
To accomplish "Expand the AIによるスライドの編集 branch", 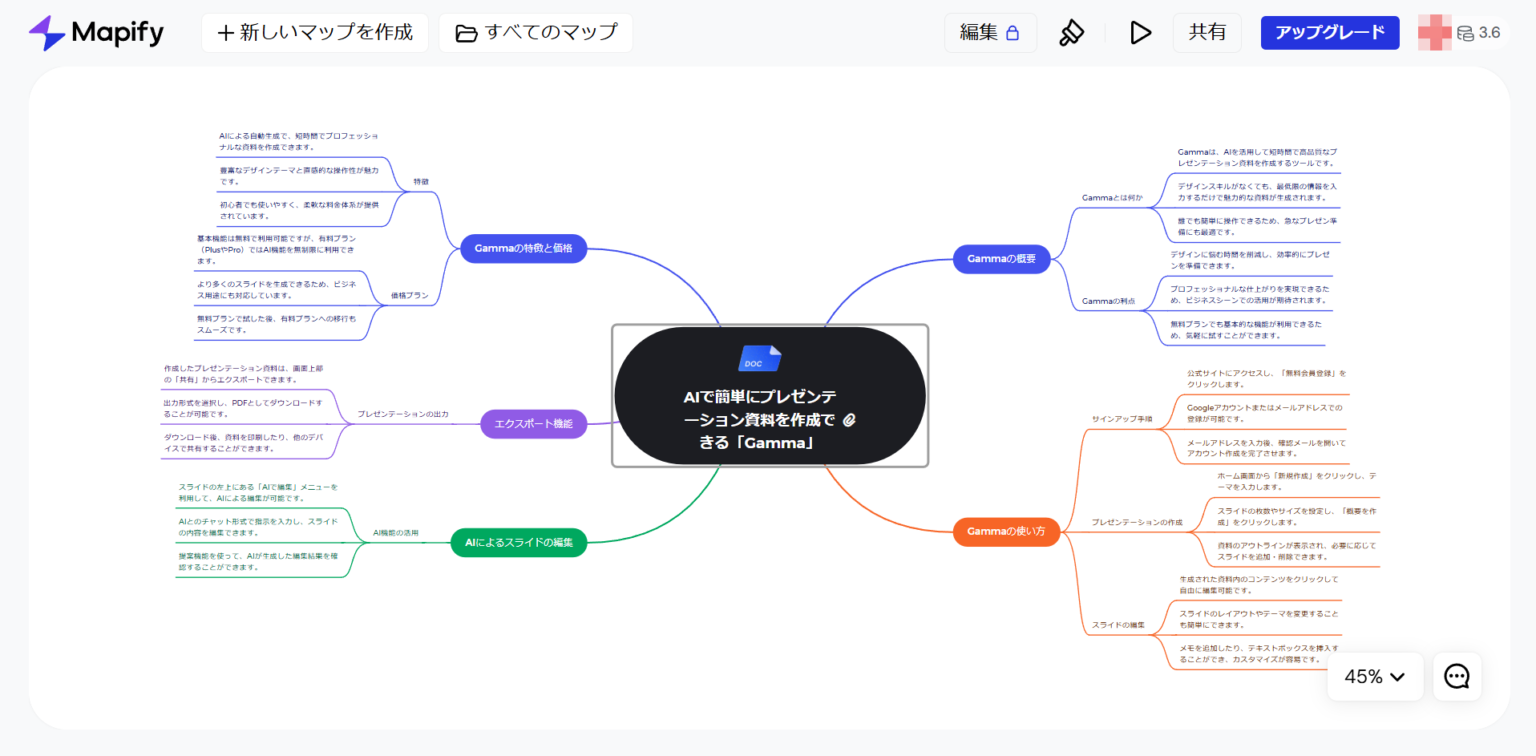I will coord(518,542).
